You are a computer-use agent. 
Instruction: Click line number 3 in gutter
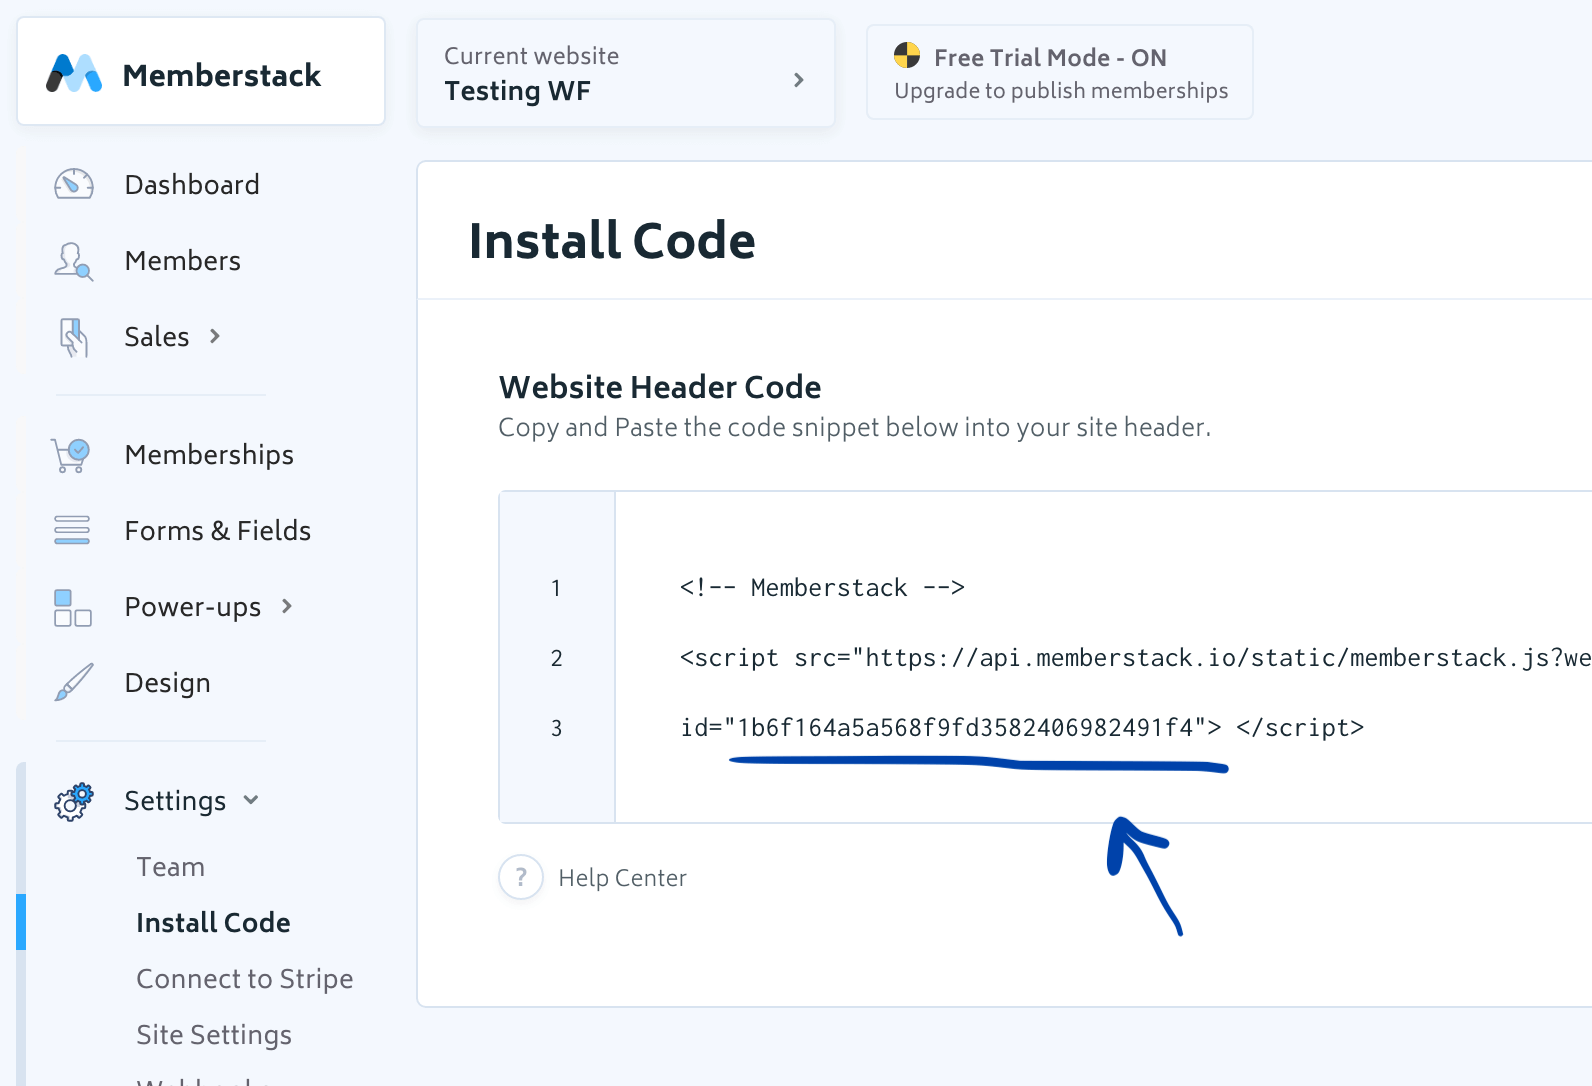[x=557, y=727]
